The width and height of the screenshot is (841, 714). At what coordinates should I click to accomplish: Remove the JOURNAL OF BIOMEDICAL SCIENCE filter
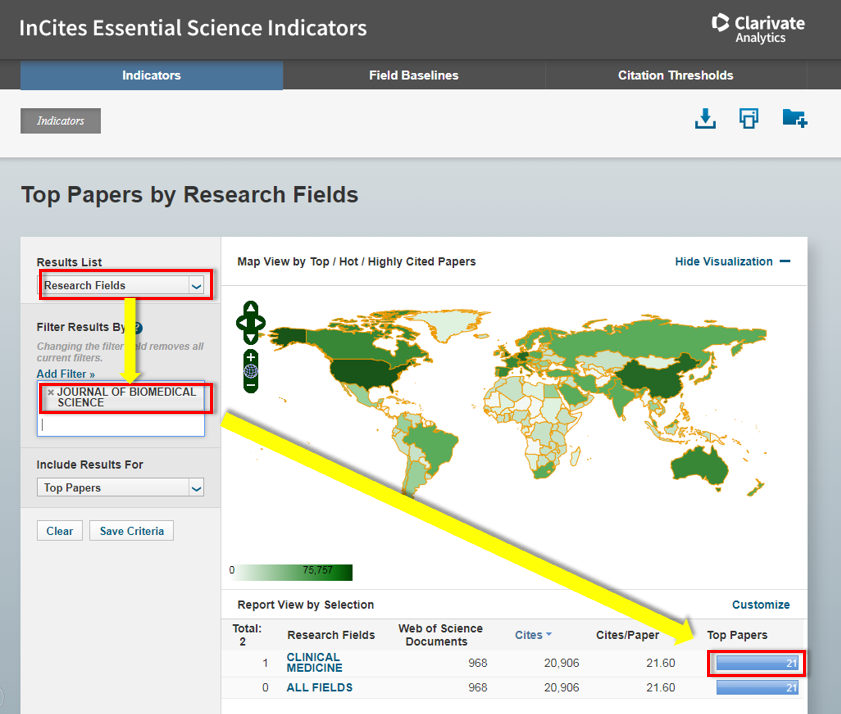[x=50, y=392]
